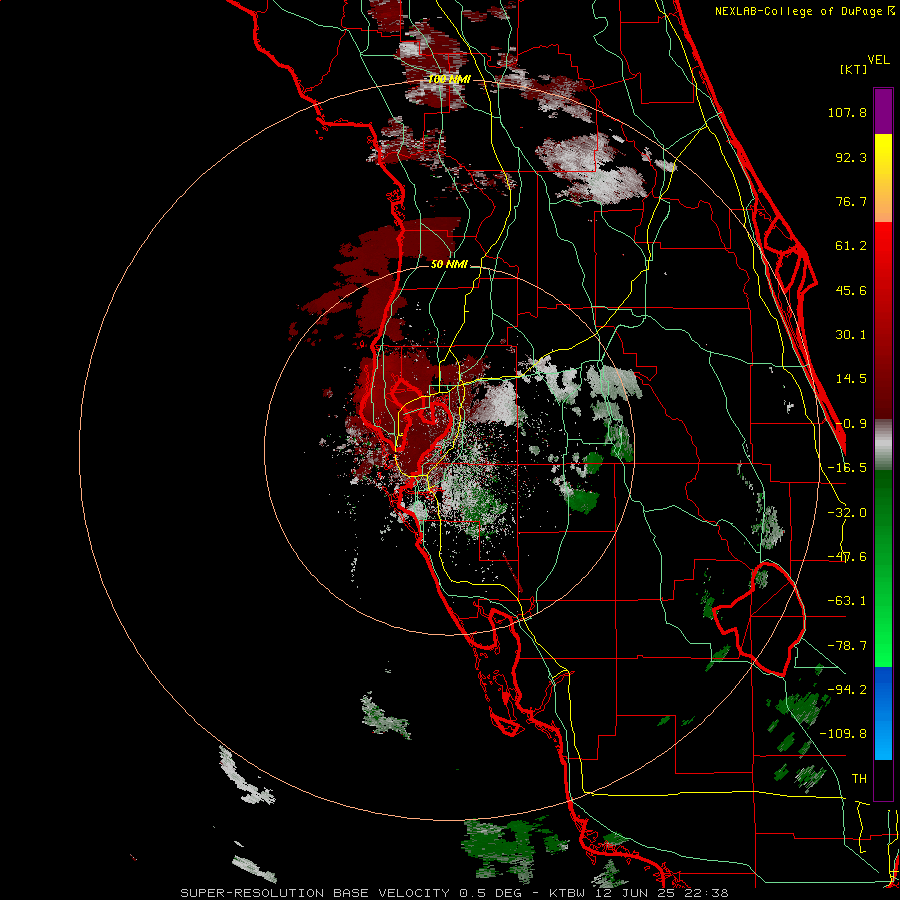Click the 14.5 velocity scale value

pyautogui.click(x=851, y=379)
